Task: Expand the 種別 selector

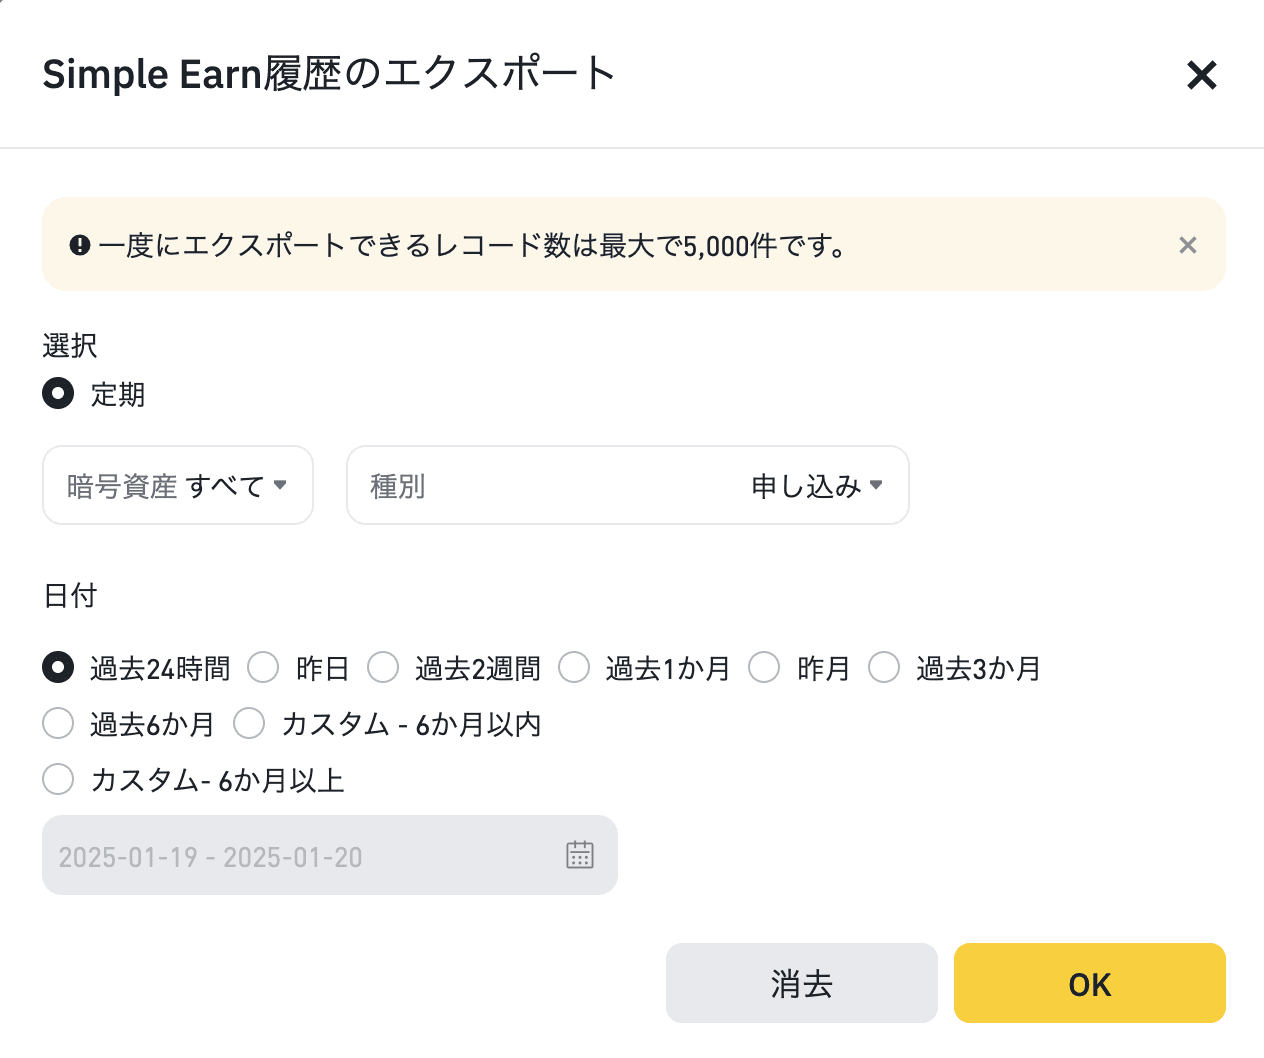Action: (627, 485)
